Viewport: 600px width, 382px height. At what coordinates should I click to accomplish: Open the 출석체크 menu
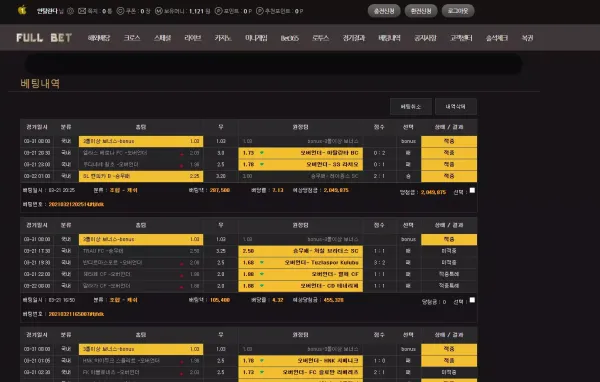point(497,38)
